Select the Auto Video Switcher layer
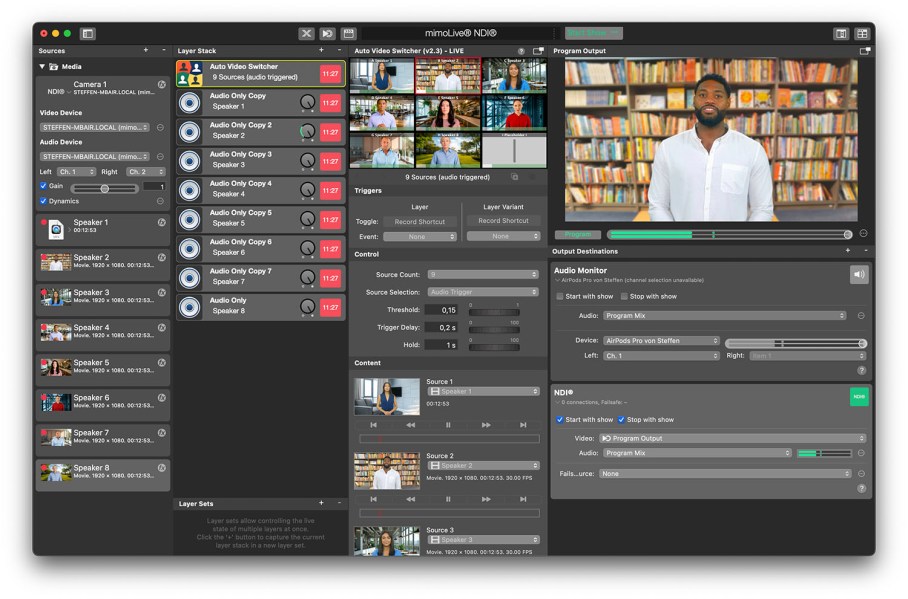The image size is (908, 599). 261,74
